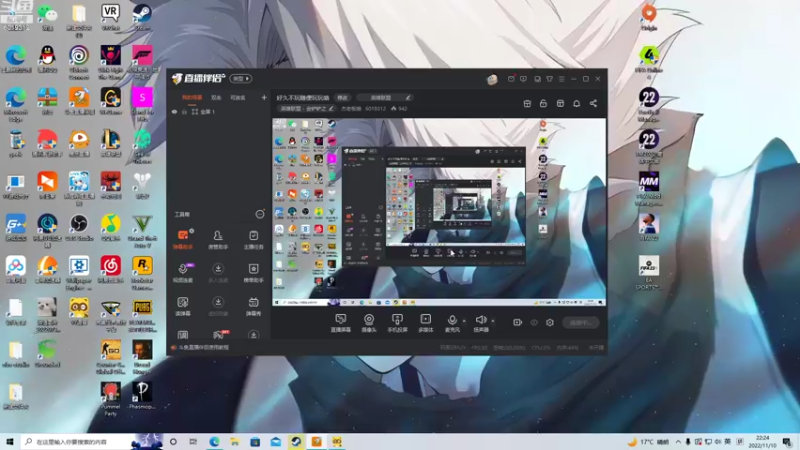Screen dimensions: 800x450
Task: Open Steam from the desktop
Action: (x=142, y=17)
